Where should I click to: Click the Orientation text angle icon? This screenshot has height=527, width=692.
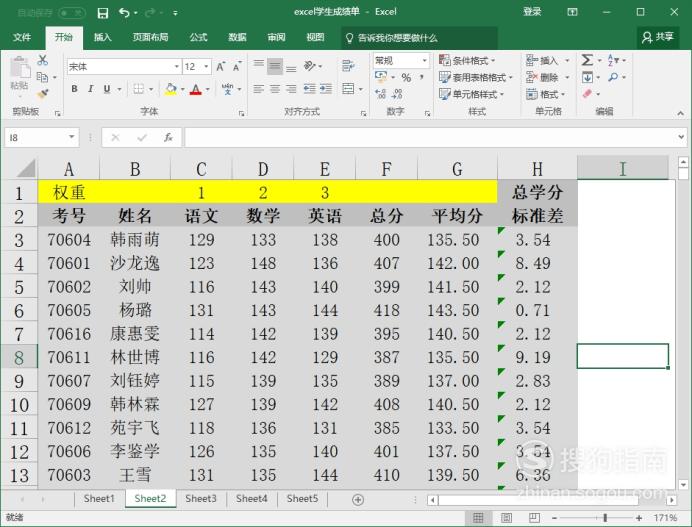tap(310, 66)
